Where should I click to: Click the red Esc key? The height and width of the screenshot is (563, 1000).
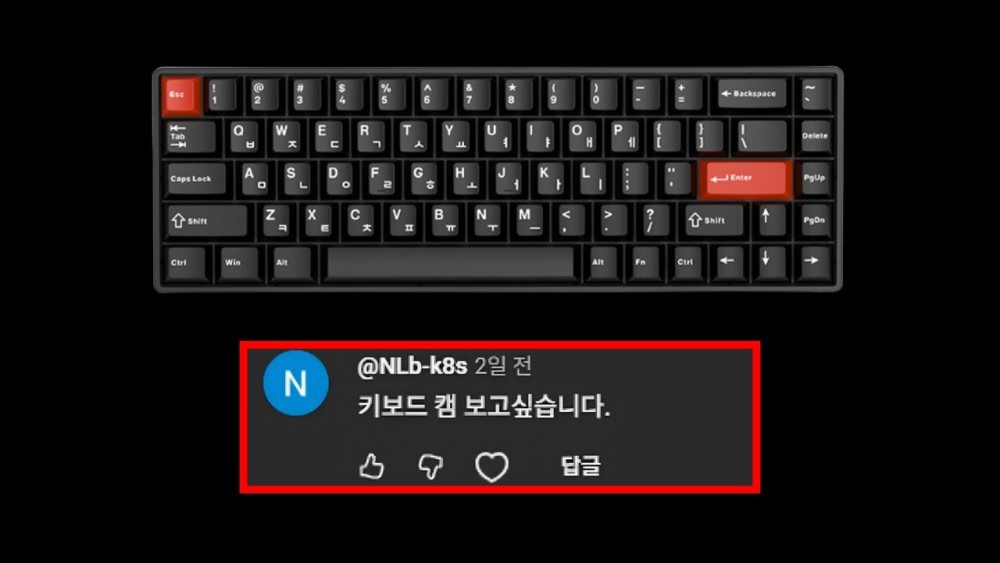[x=180, y=95]
